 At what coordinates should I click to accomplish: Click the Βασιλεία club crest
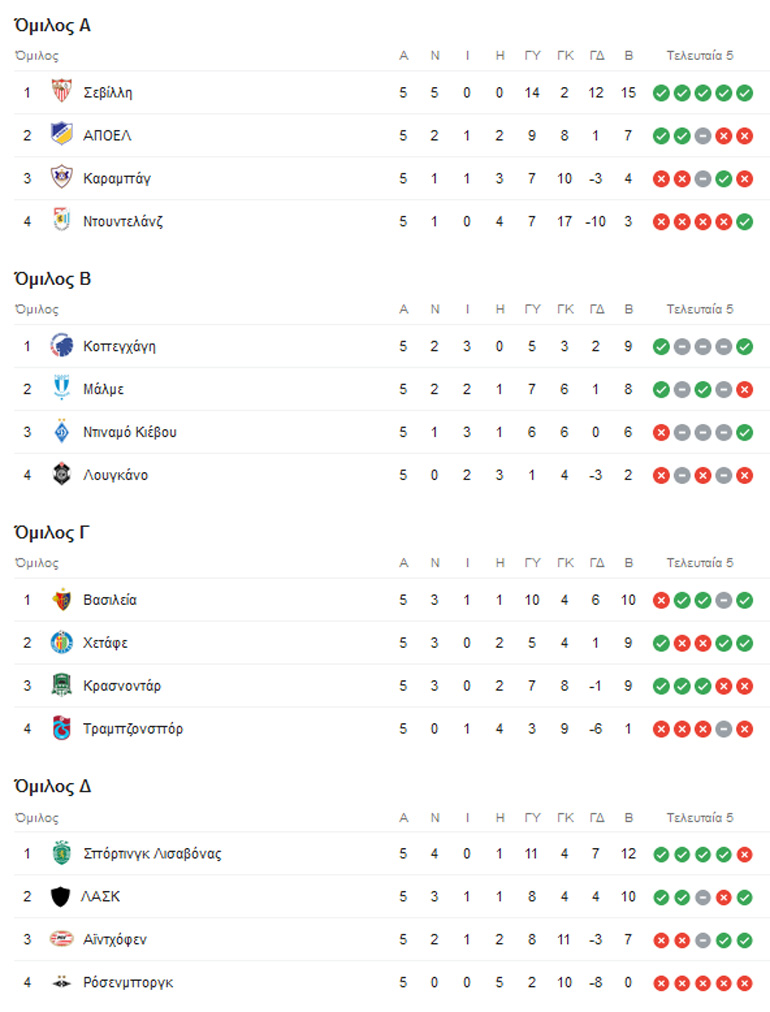point(62,601)
